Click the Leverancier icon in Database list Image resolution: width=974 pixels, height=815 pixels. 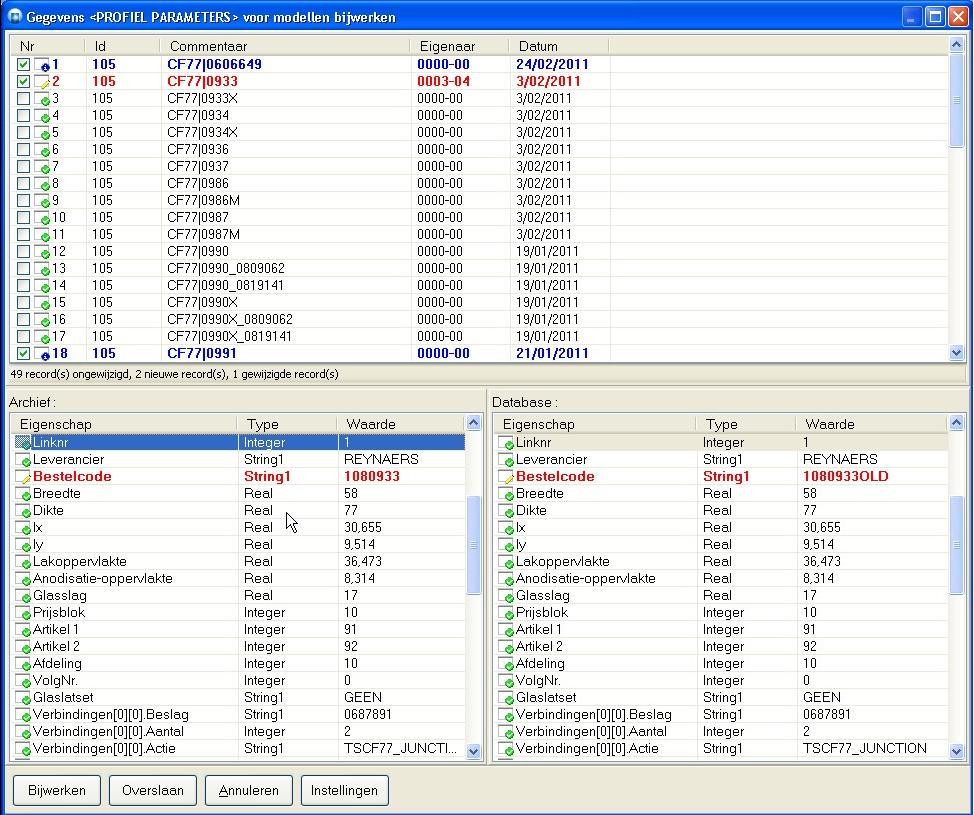(506, 460)
